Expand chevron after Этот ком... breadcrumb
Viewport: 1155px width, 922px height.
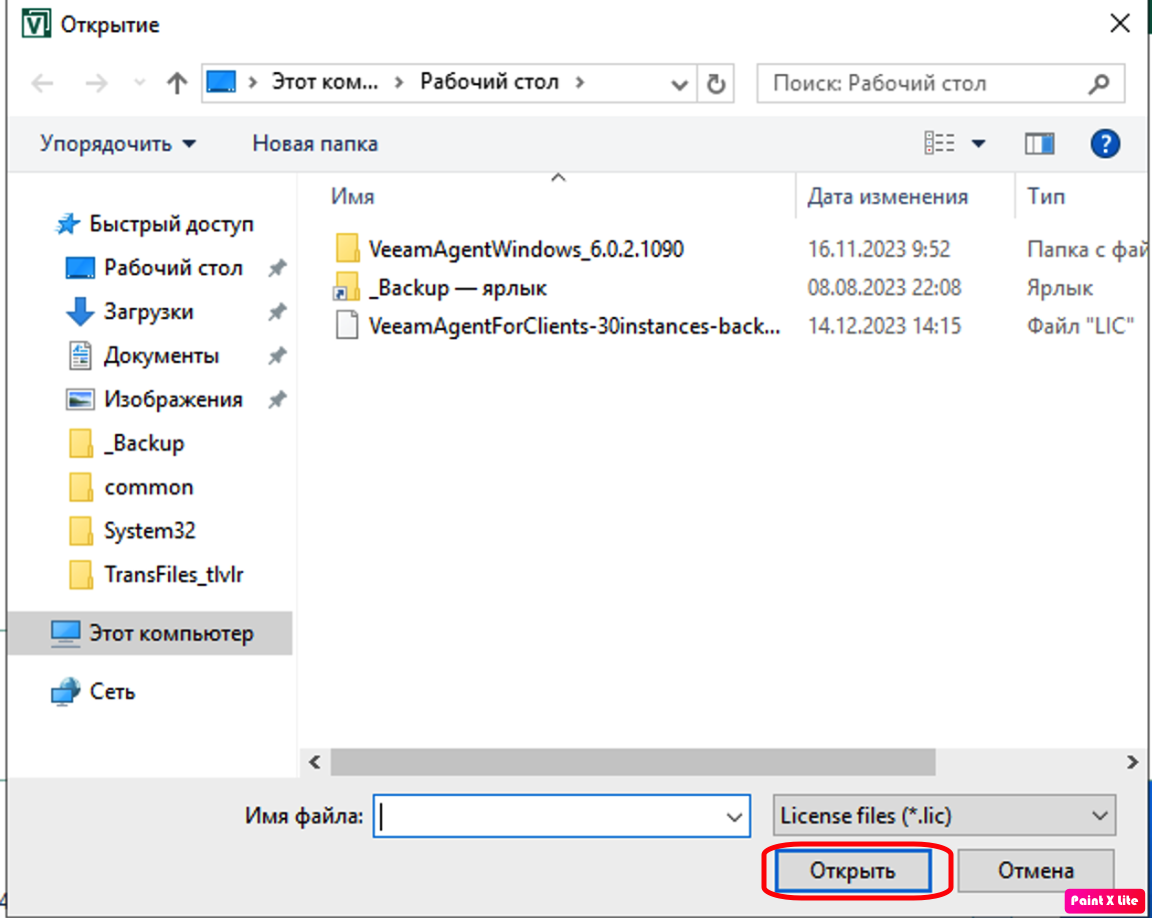(399, 82)
